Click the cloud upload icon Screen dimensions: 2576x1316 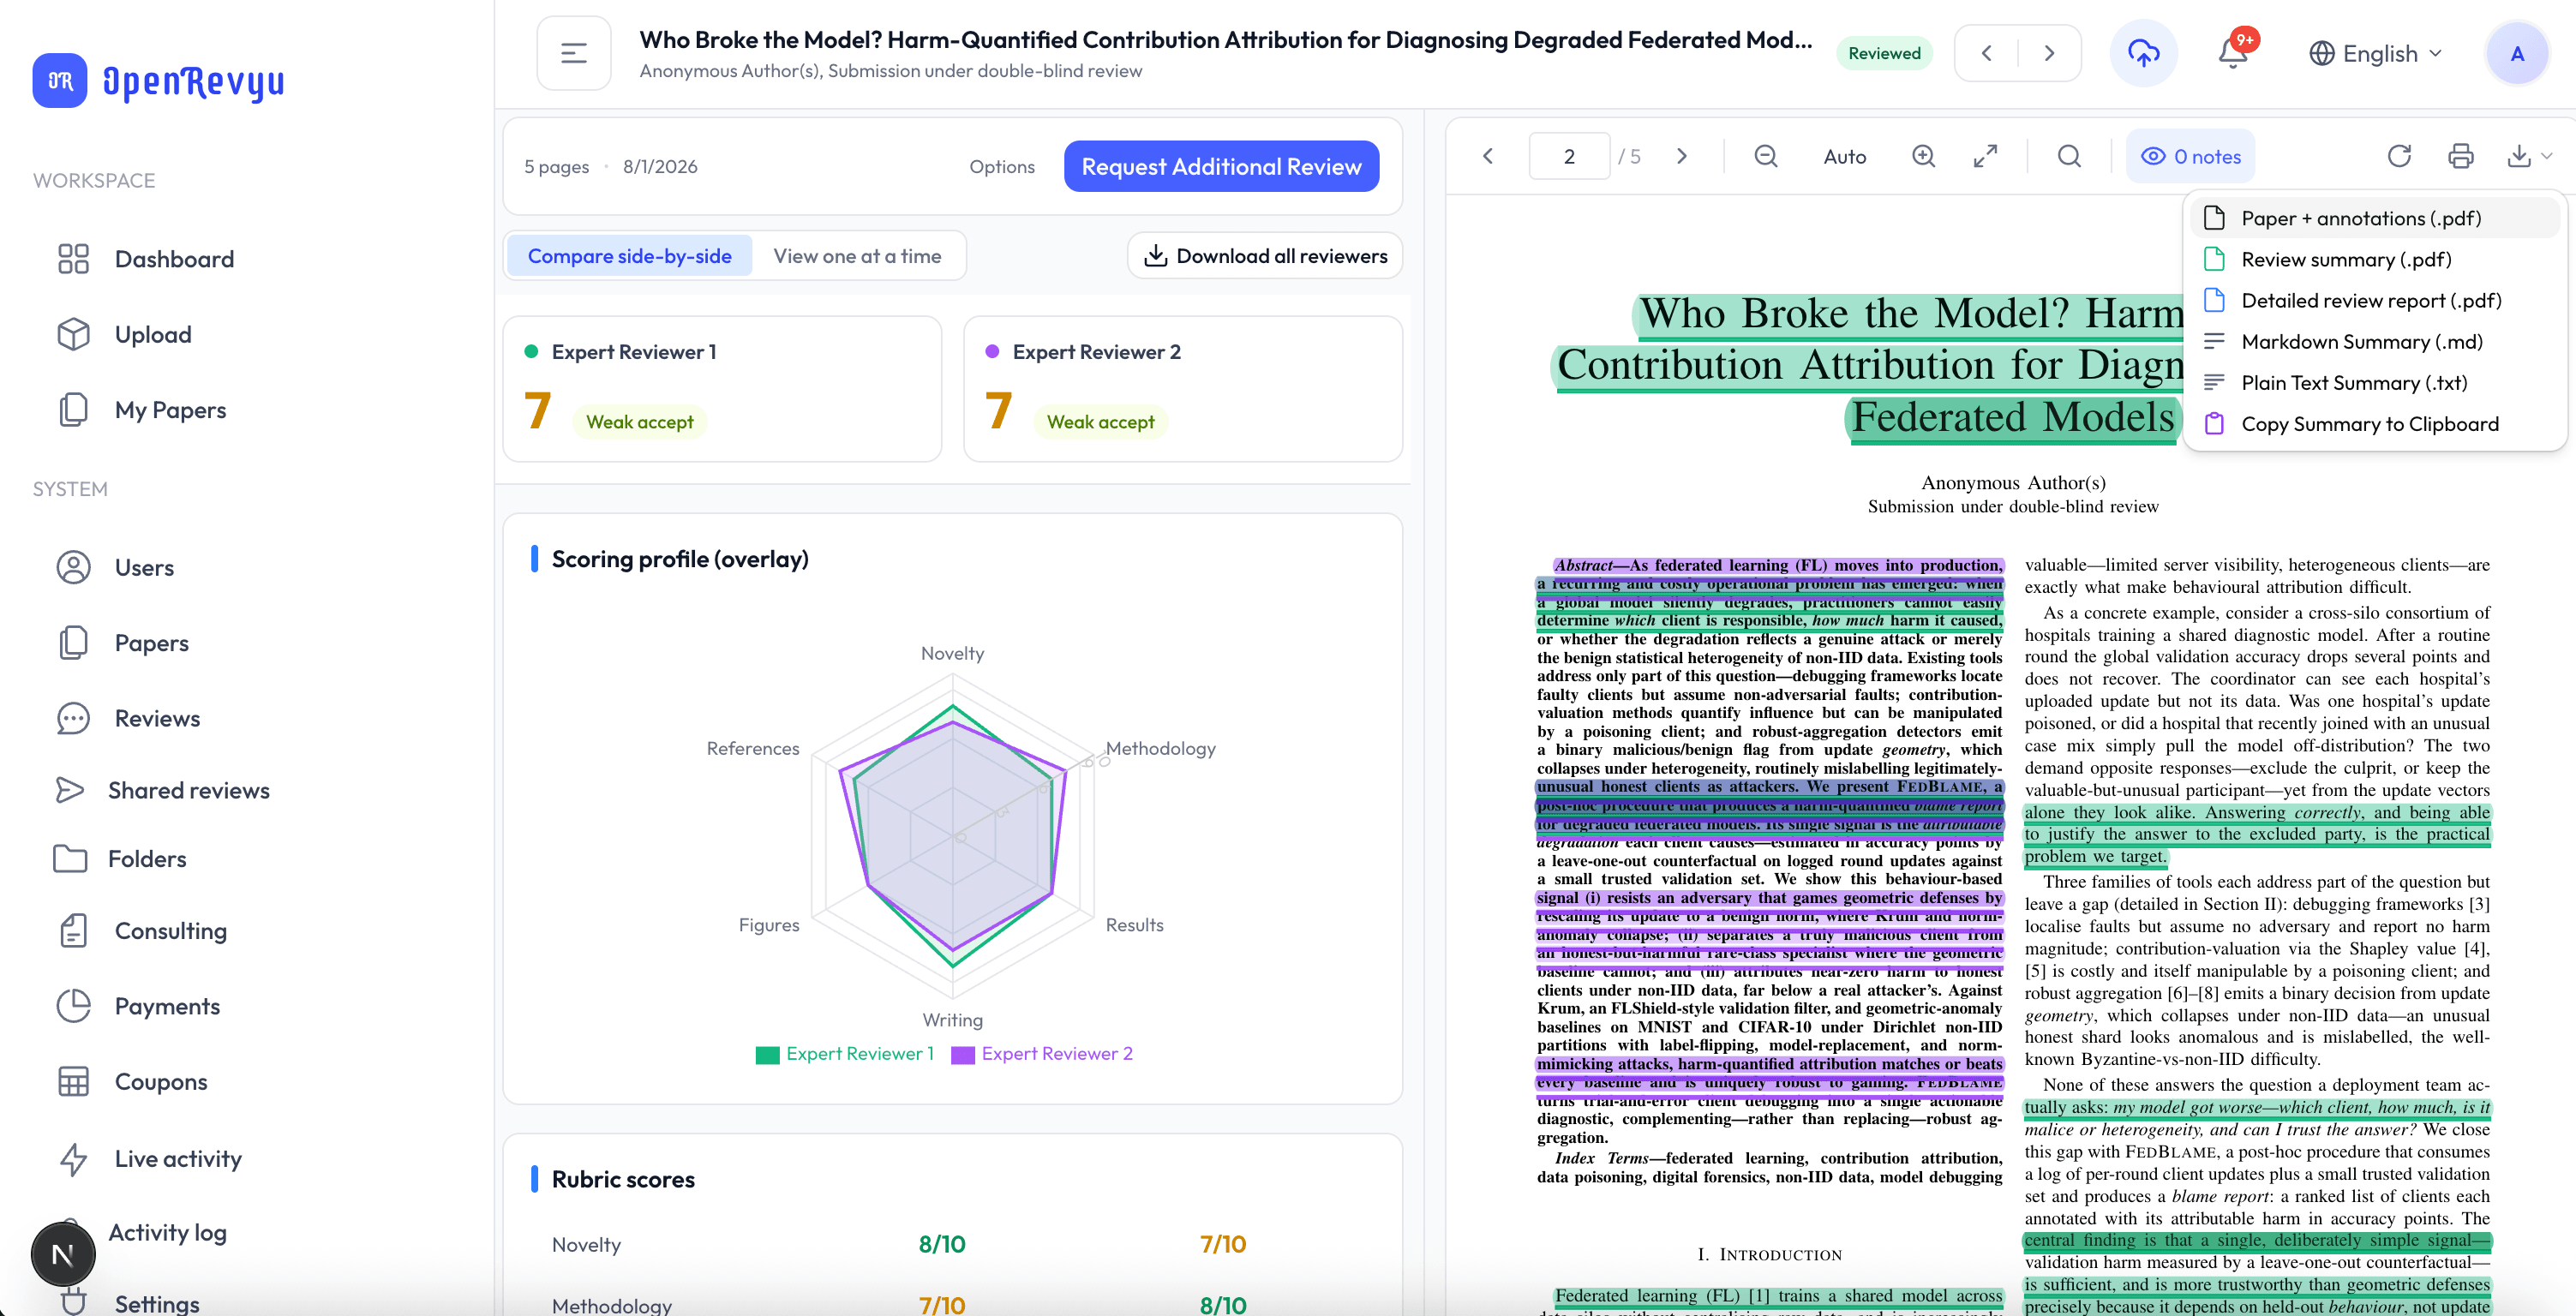tap(2143, 53)
